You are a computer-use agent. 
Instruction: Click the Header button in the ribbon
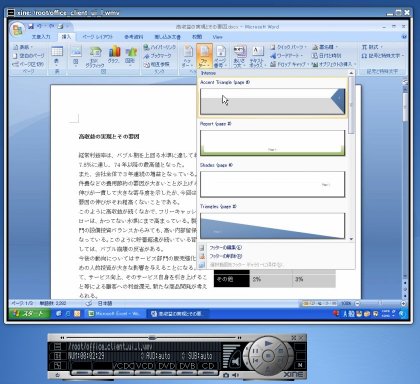[x=188, y=56]
